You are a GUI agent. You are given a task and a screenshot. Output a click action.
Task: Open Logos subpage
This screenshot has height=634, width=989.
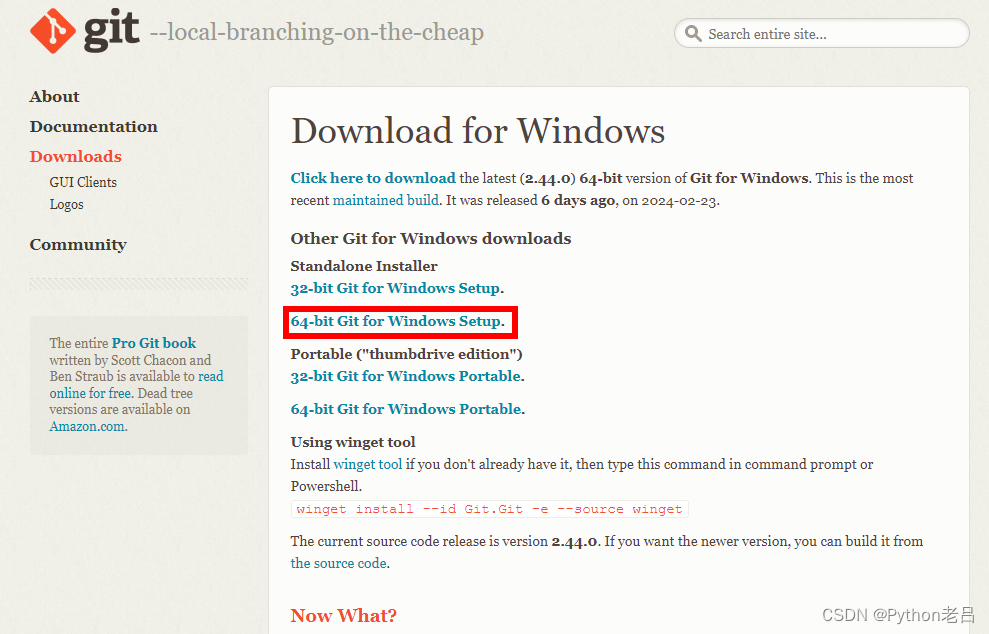[66, 204]
